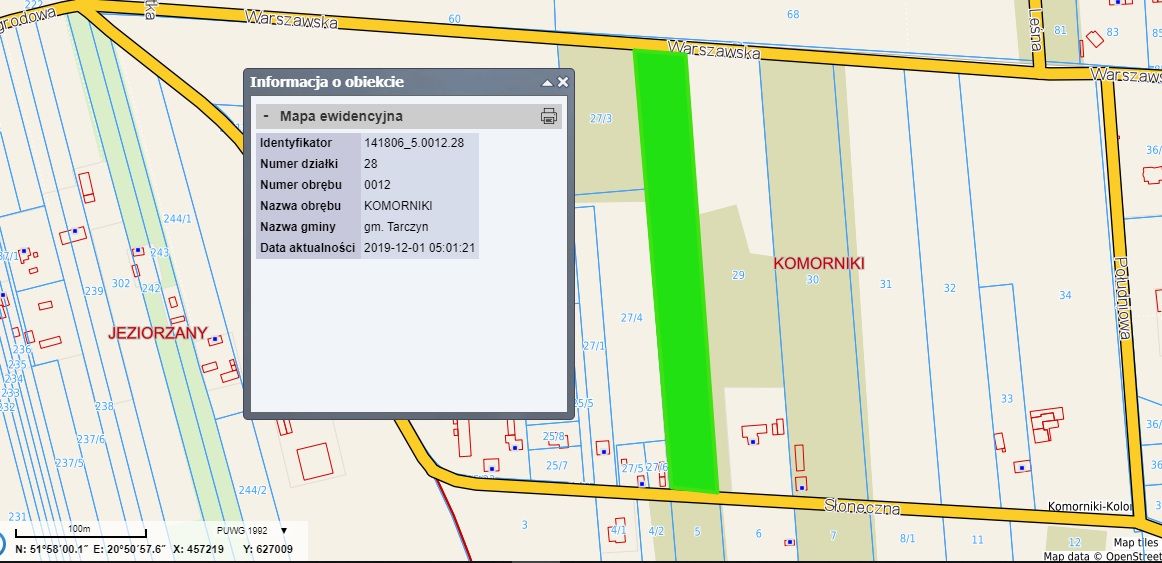1162x563 pixels.
Task: Click the KOMORNIKI district label on map
Action: 819,263
